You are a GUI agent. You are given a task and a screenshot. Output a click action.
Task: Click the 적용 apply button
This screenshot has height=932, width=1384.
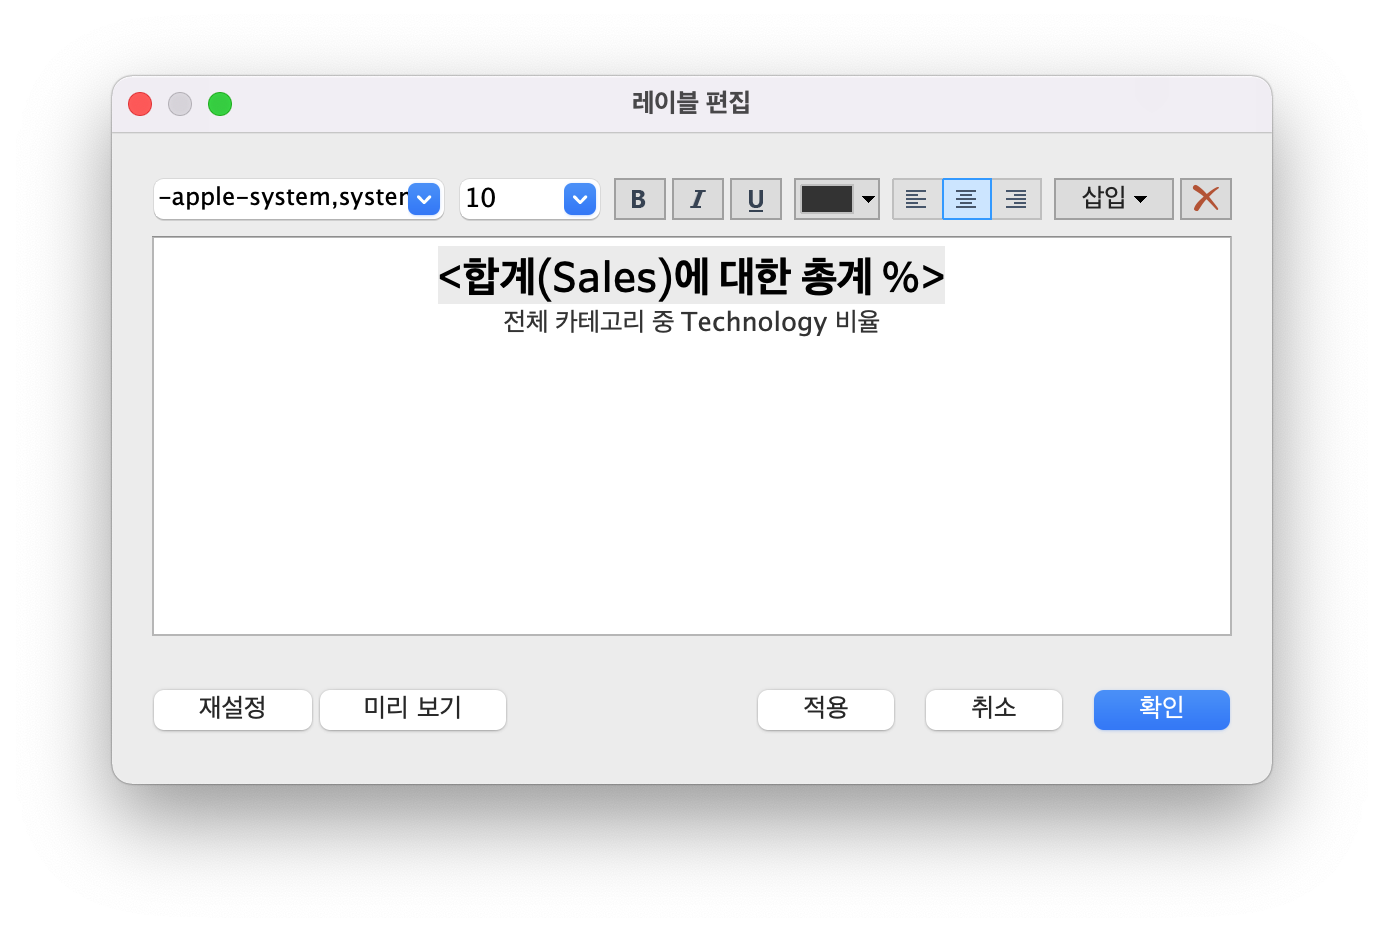[x=826, y=709]
